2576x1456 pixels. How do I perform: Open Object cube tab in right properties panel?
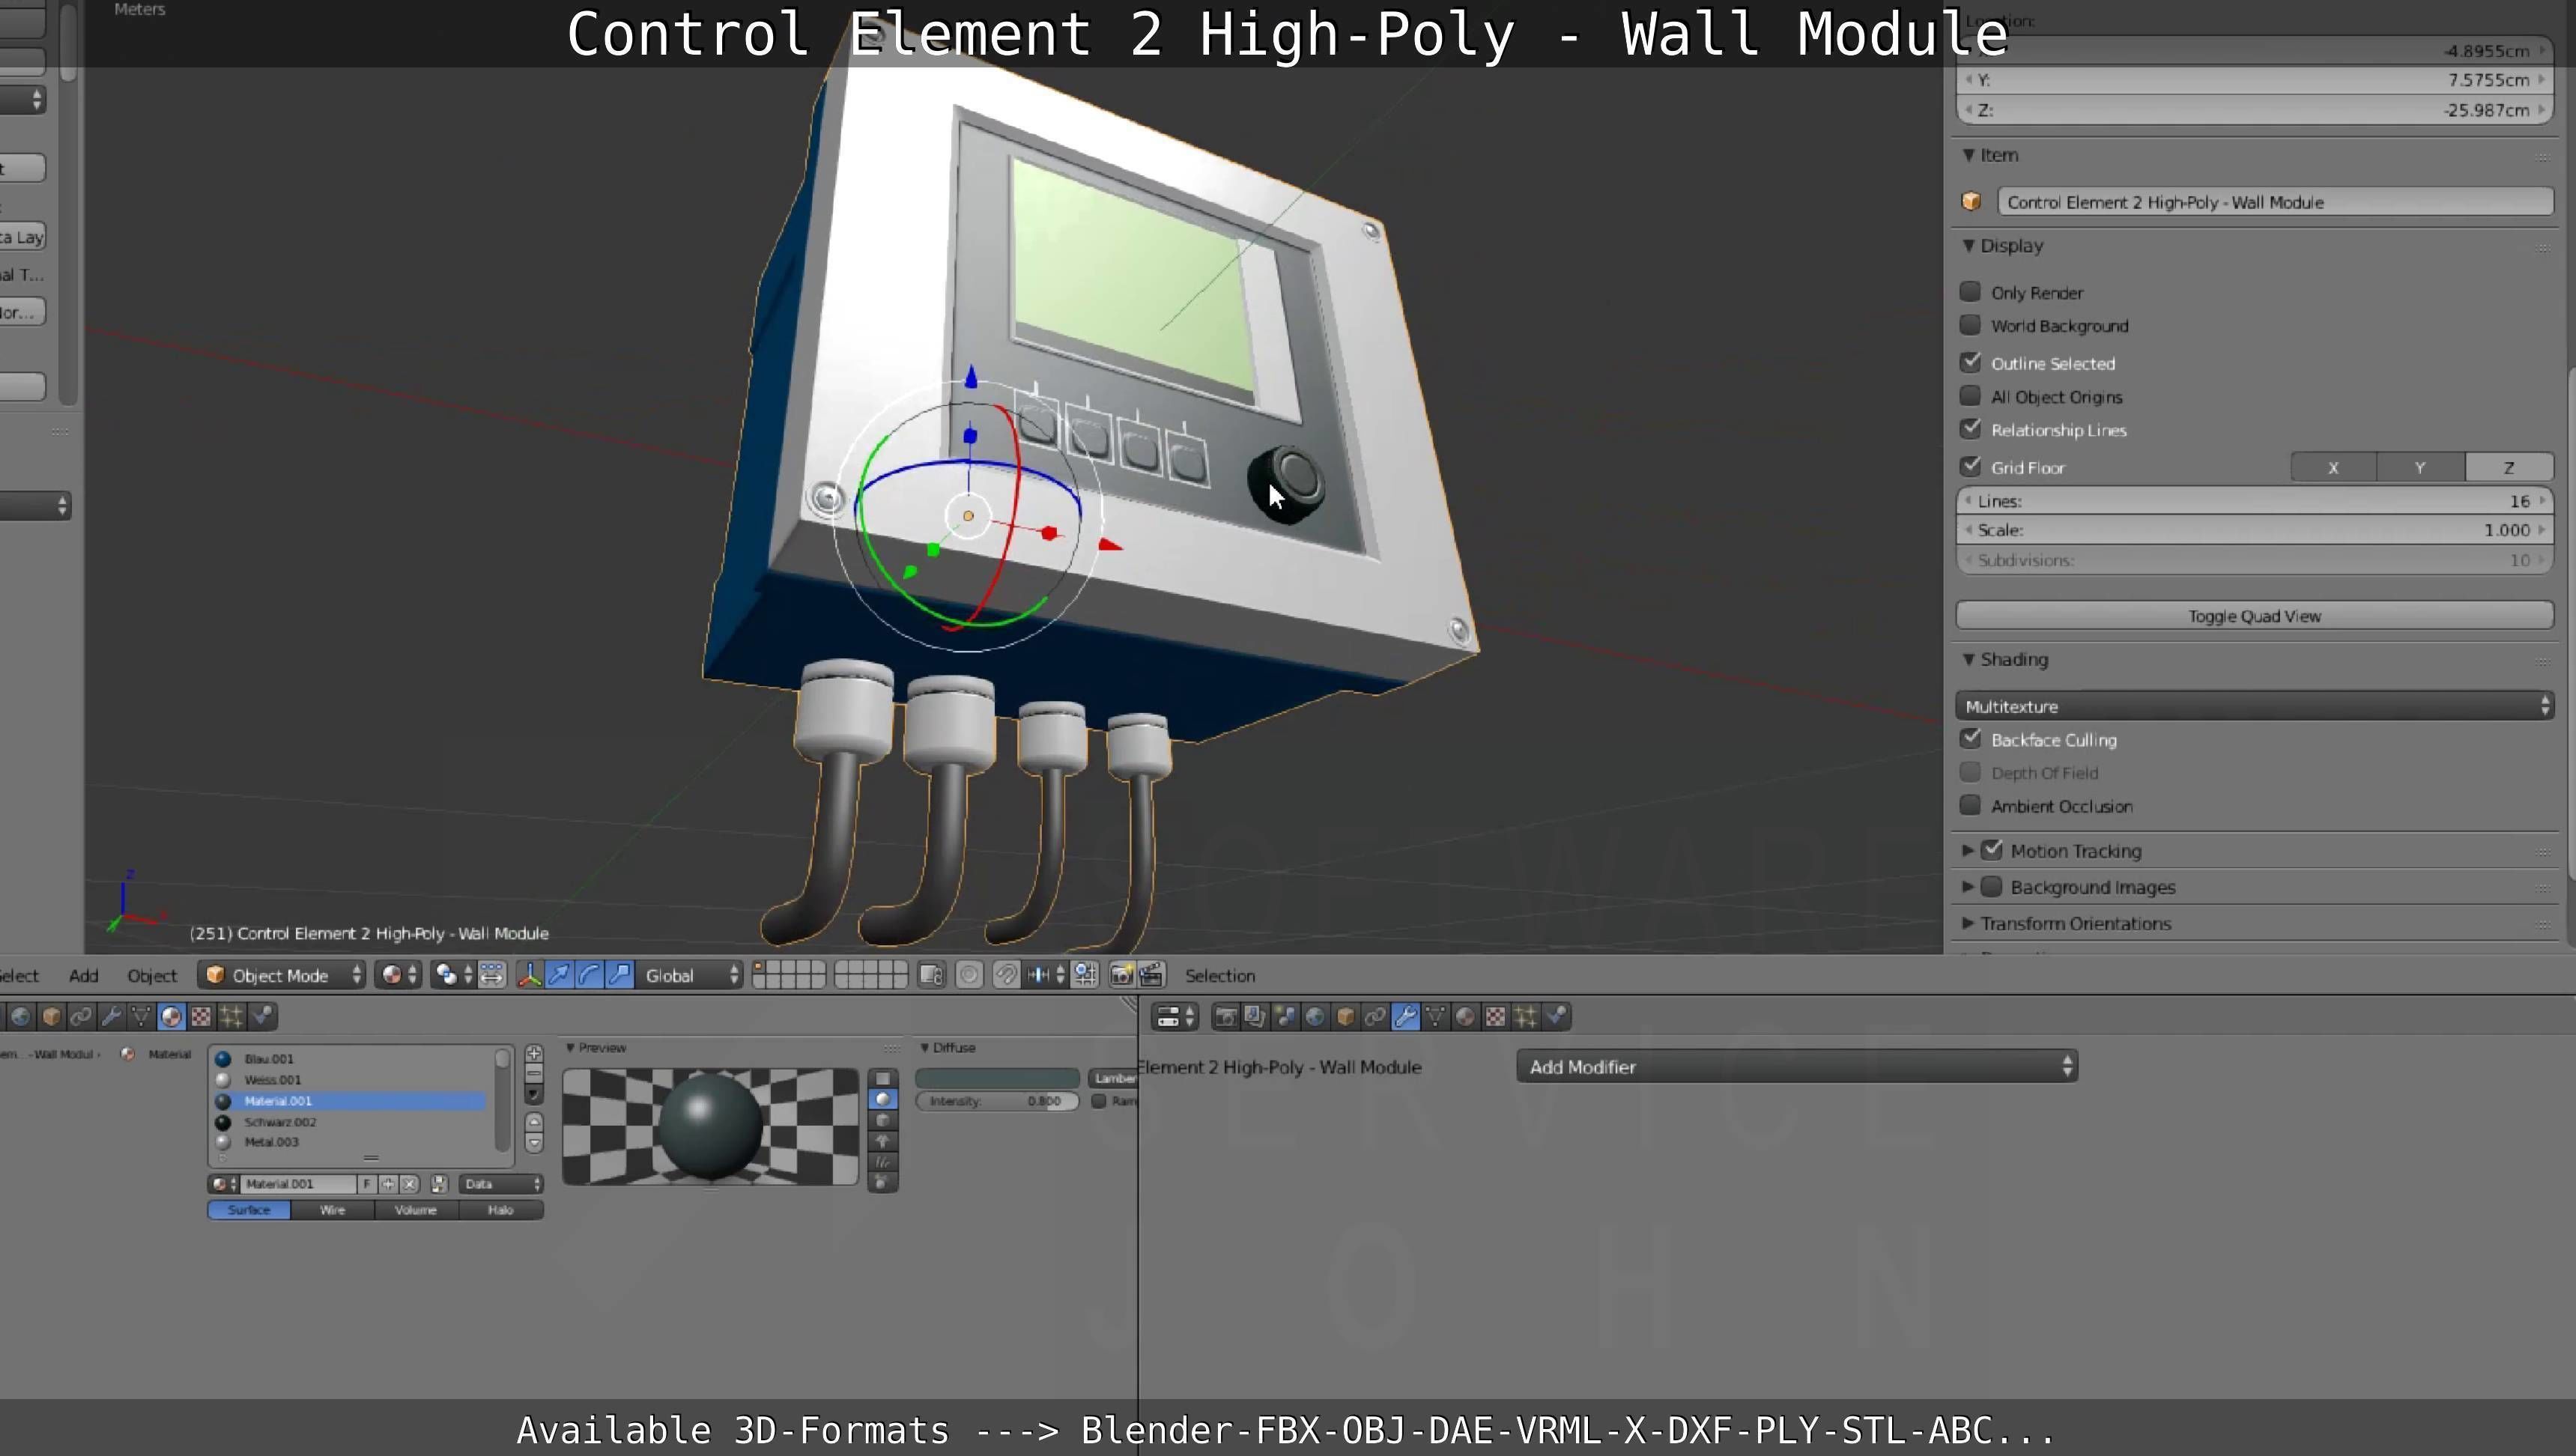(1345, 1017)
